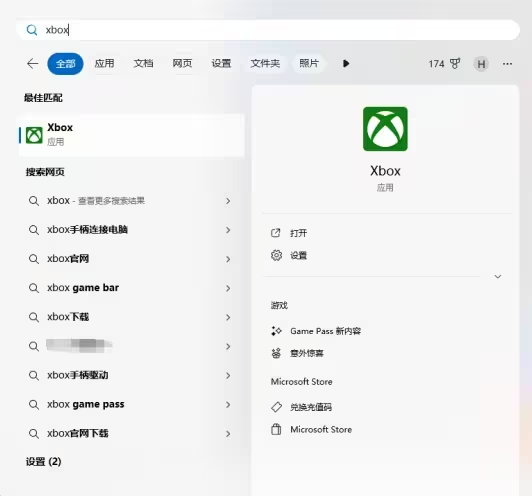The width and height of the screenshot is (532, 496).
Task: Click the shopping bag icon beside Microsoft Store
Action: coord(276,429)
